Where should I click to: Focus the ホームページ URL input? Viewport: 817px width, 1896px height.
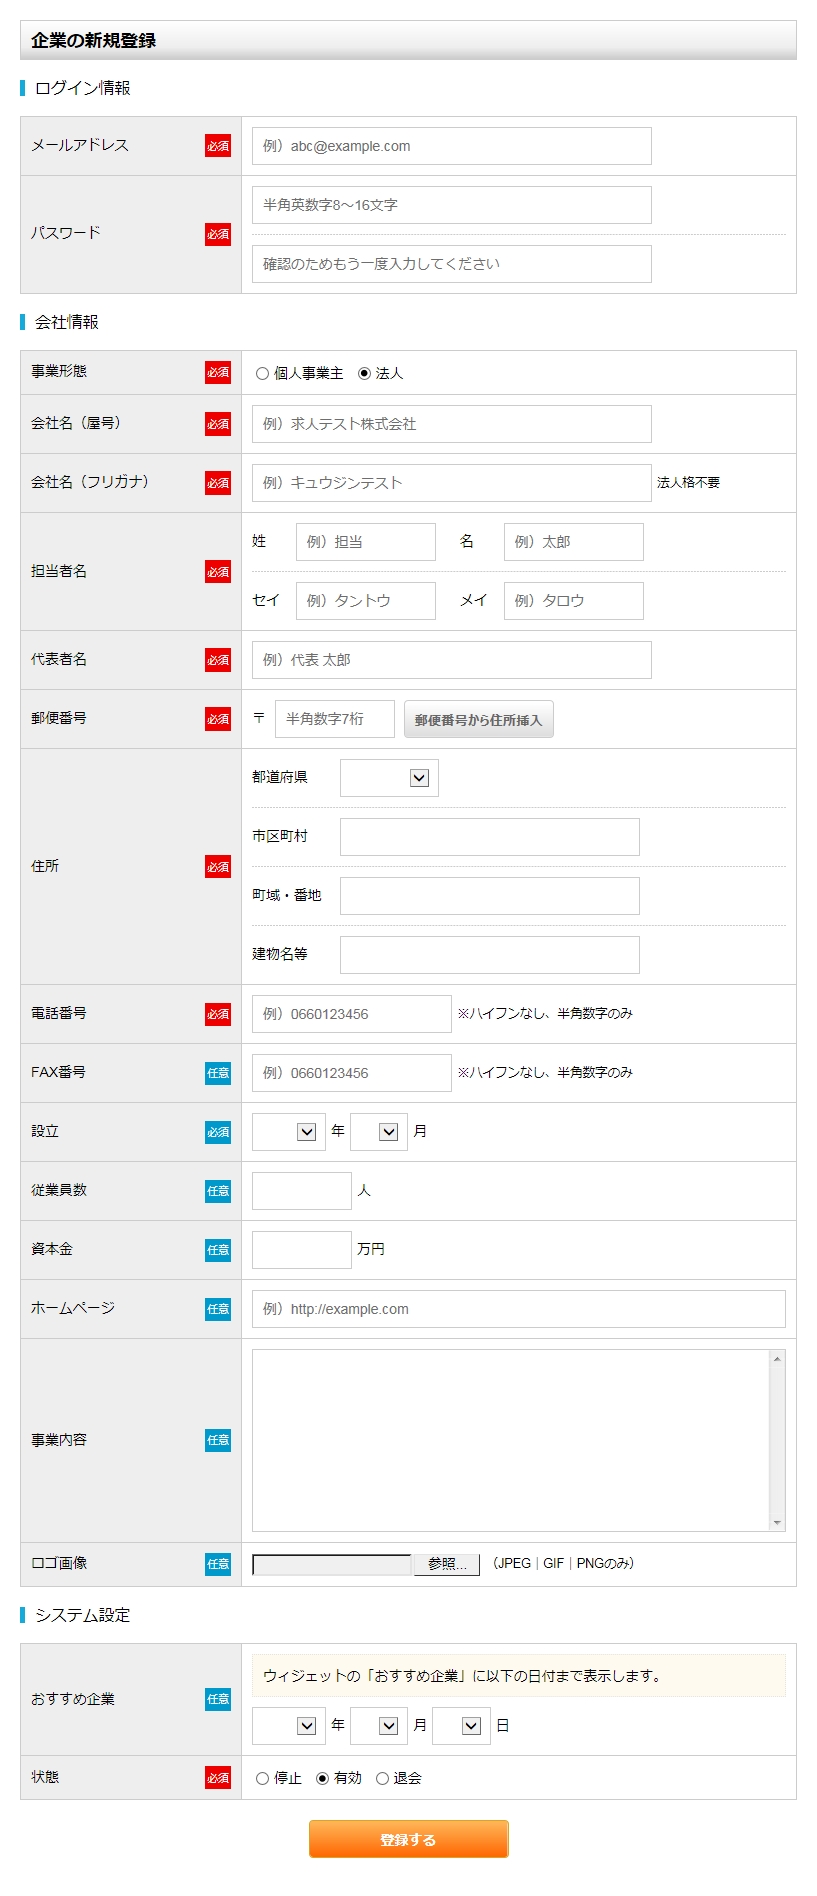(519, 1309)
